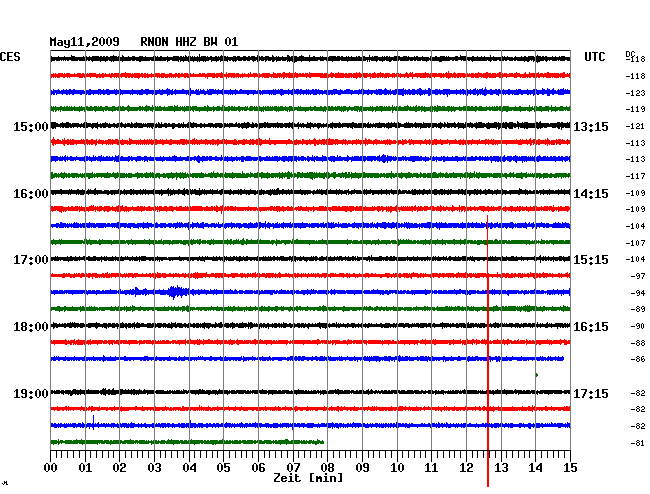The width and height of the screenshot is (650, 494).
Task: Click the red vertical current-time marker line
Action: [x=488, y=351]
